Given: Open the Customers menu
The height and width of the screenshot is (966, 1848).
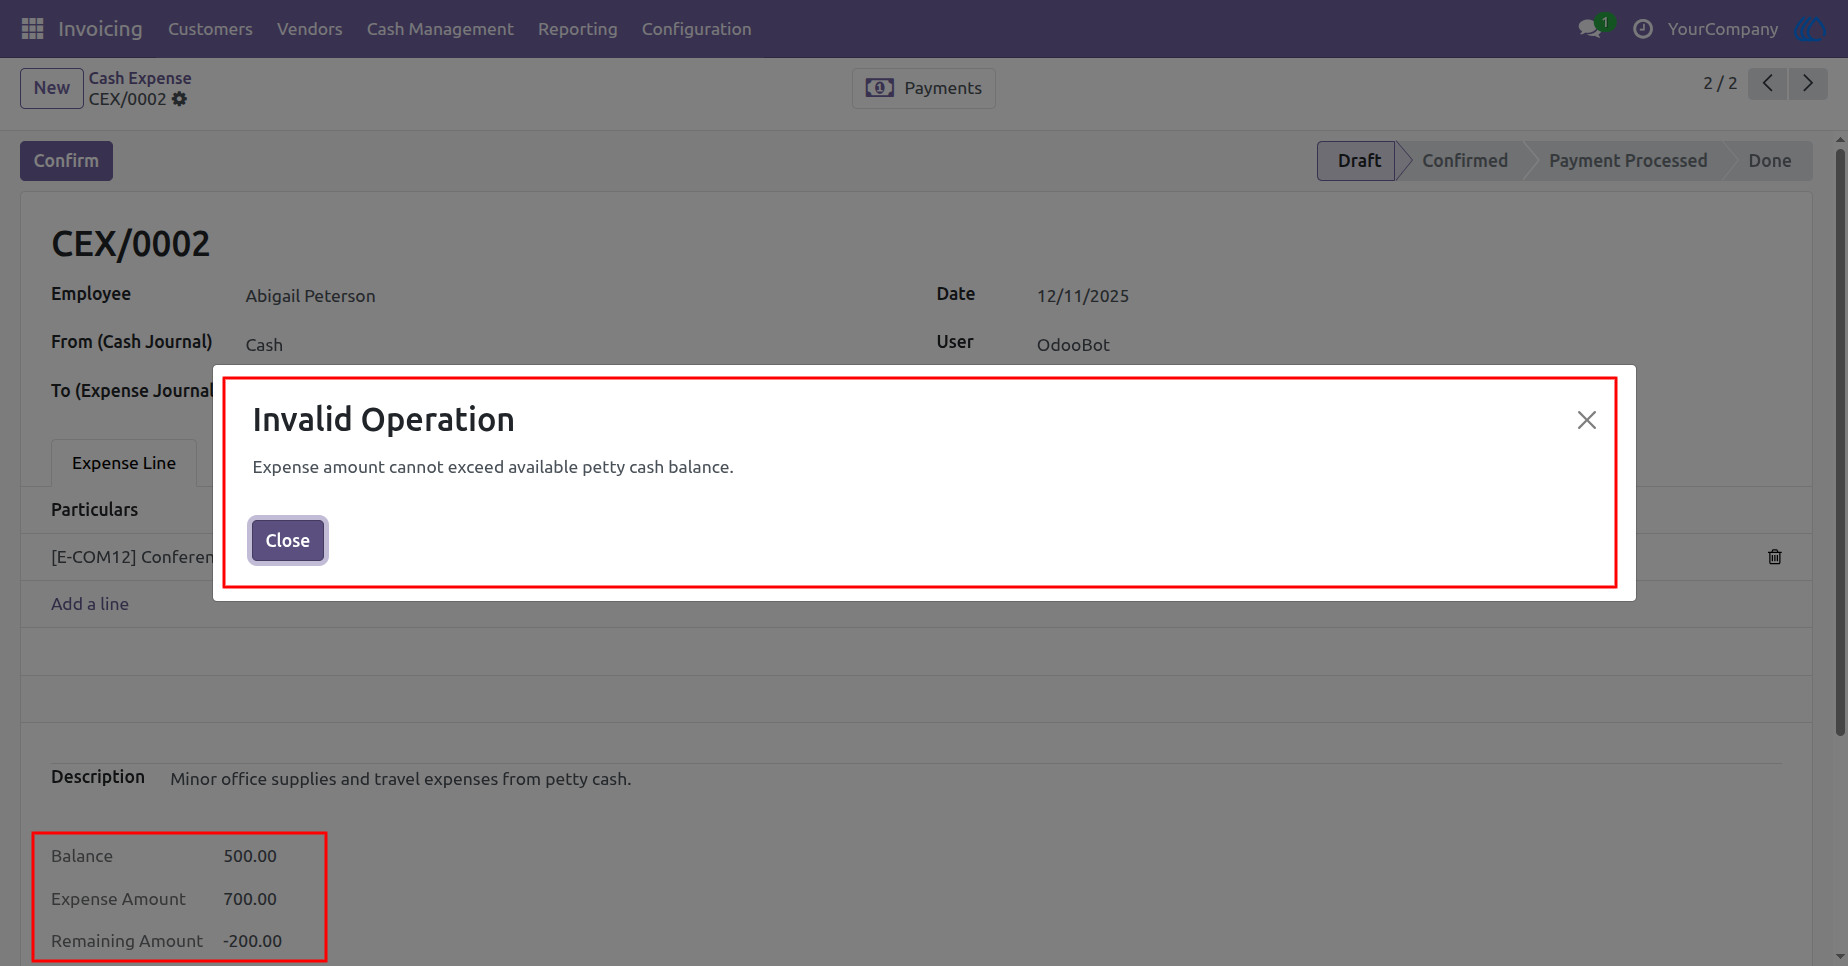Looking at the screenshot, I should click(x=210, y=29).
